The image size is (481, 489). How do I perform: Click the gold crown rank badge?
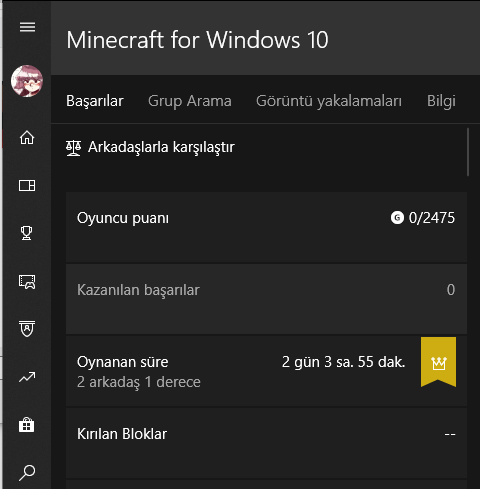point(438,362)
